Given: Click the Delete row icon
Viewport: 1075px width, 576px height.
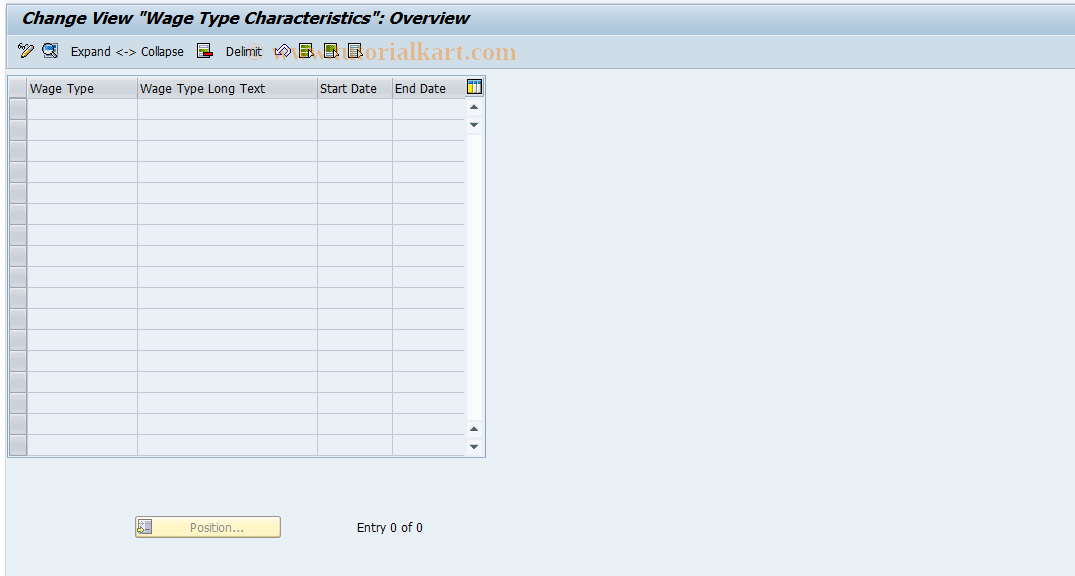Looking at the screenshot, I should [x=204, y=51].
